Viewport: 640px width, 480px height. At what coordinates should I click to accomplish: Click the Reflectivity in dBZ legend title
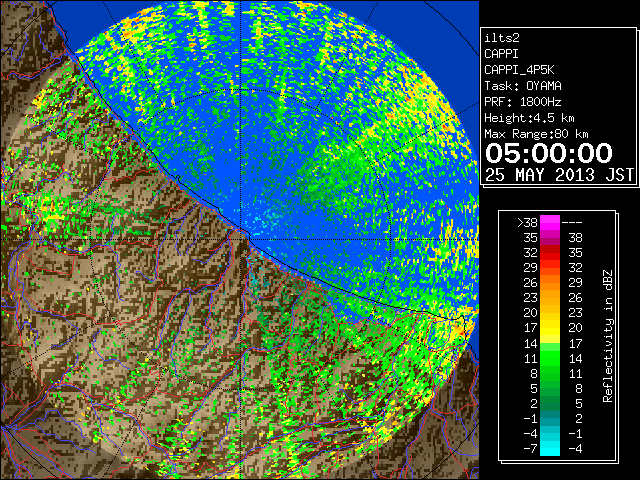pos(607,336)
